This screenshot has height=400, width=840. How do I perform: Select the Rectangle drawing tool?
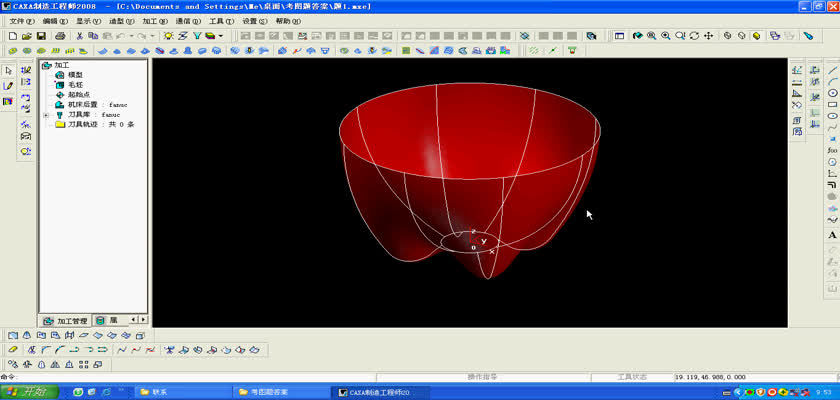point(832,104)
